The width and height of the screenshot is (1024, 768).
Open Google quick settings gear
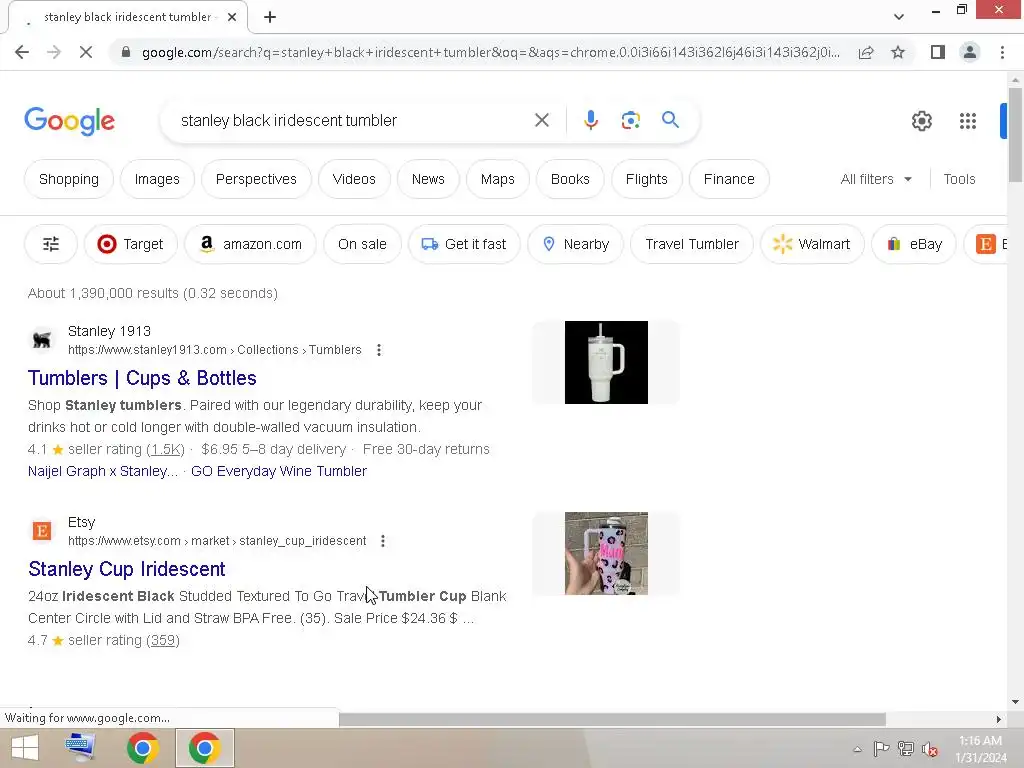921,121
